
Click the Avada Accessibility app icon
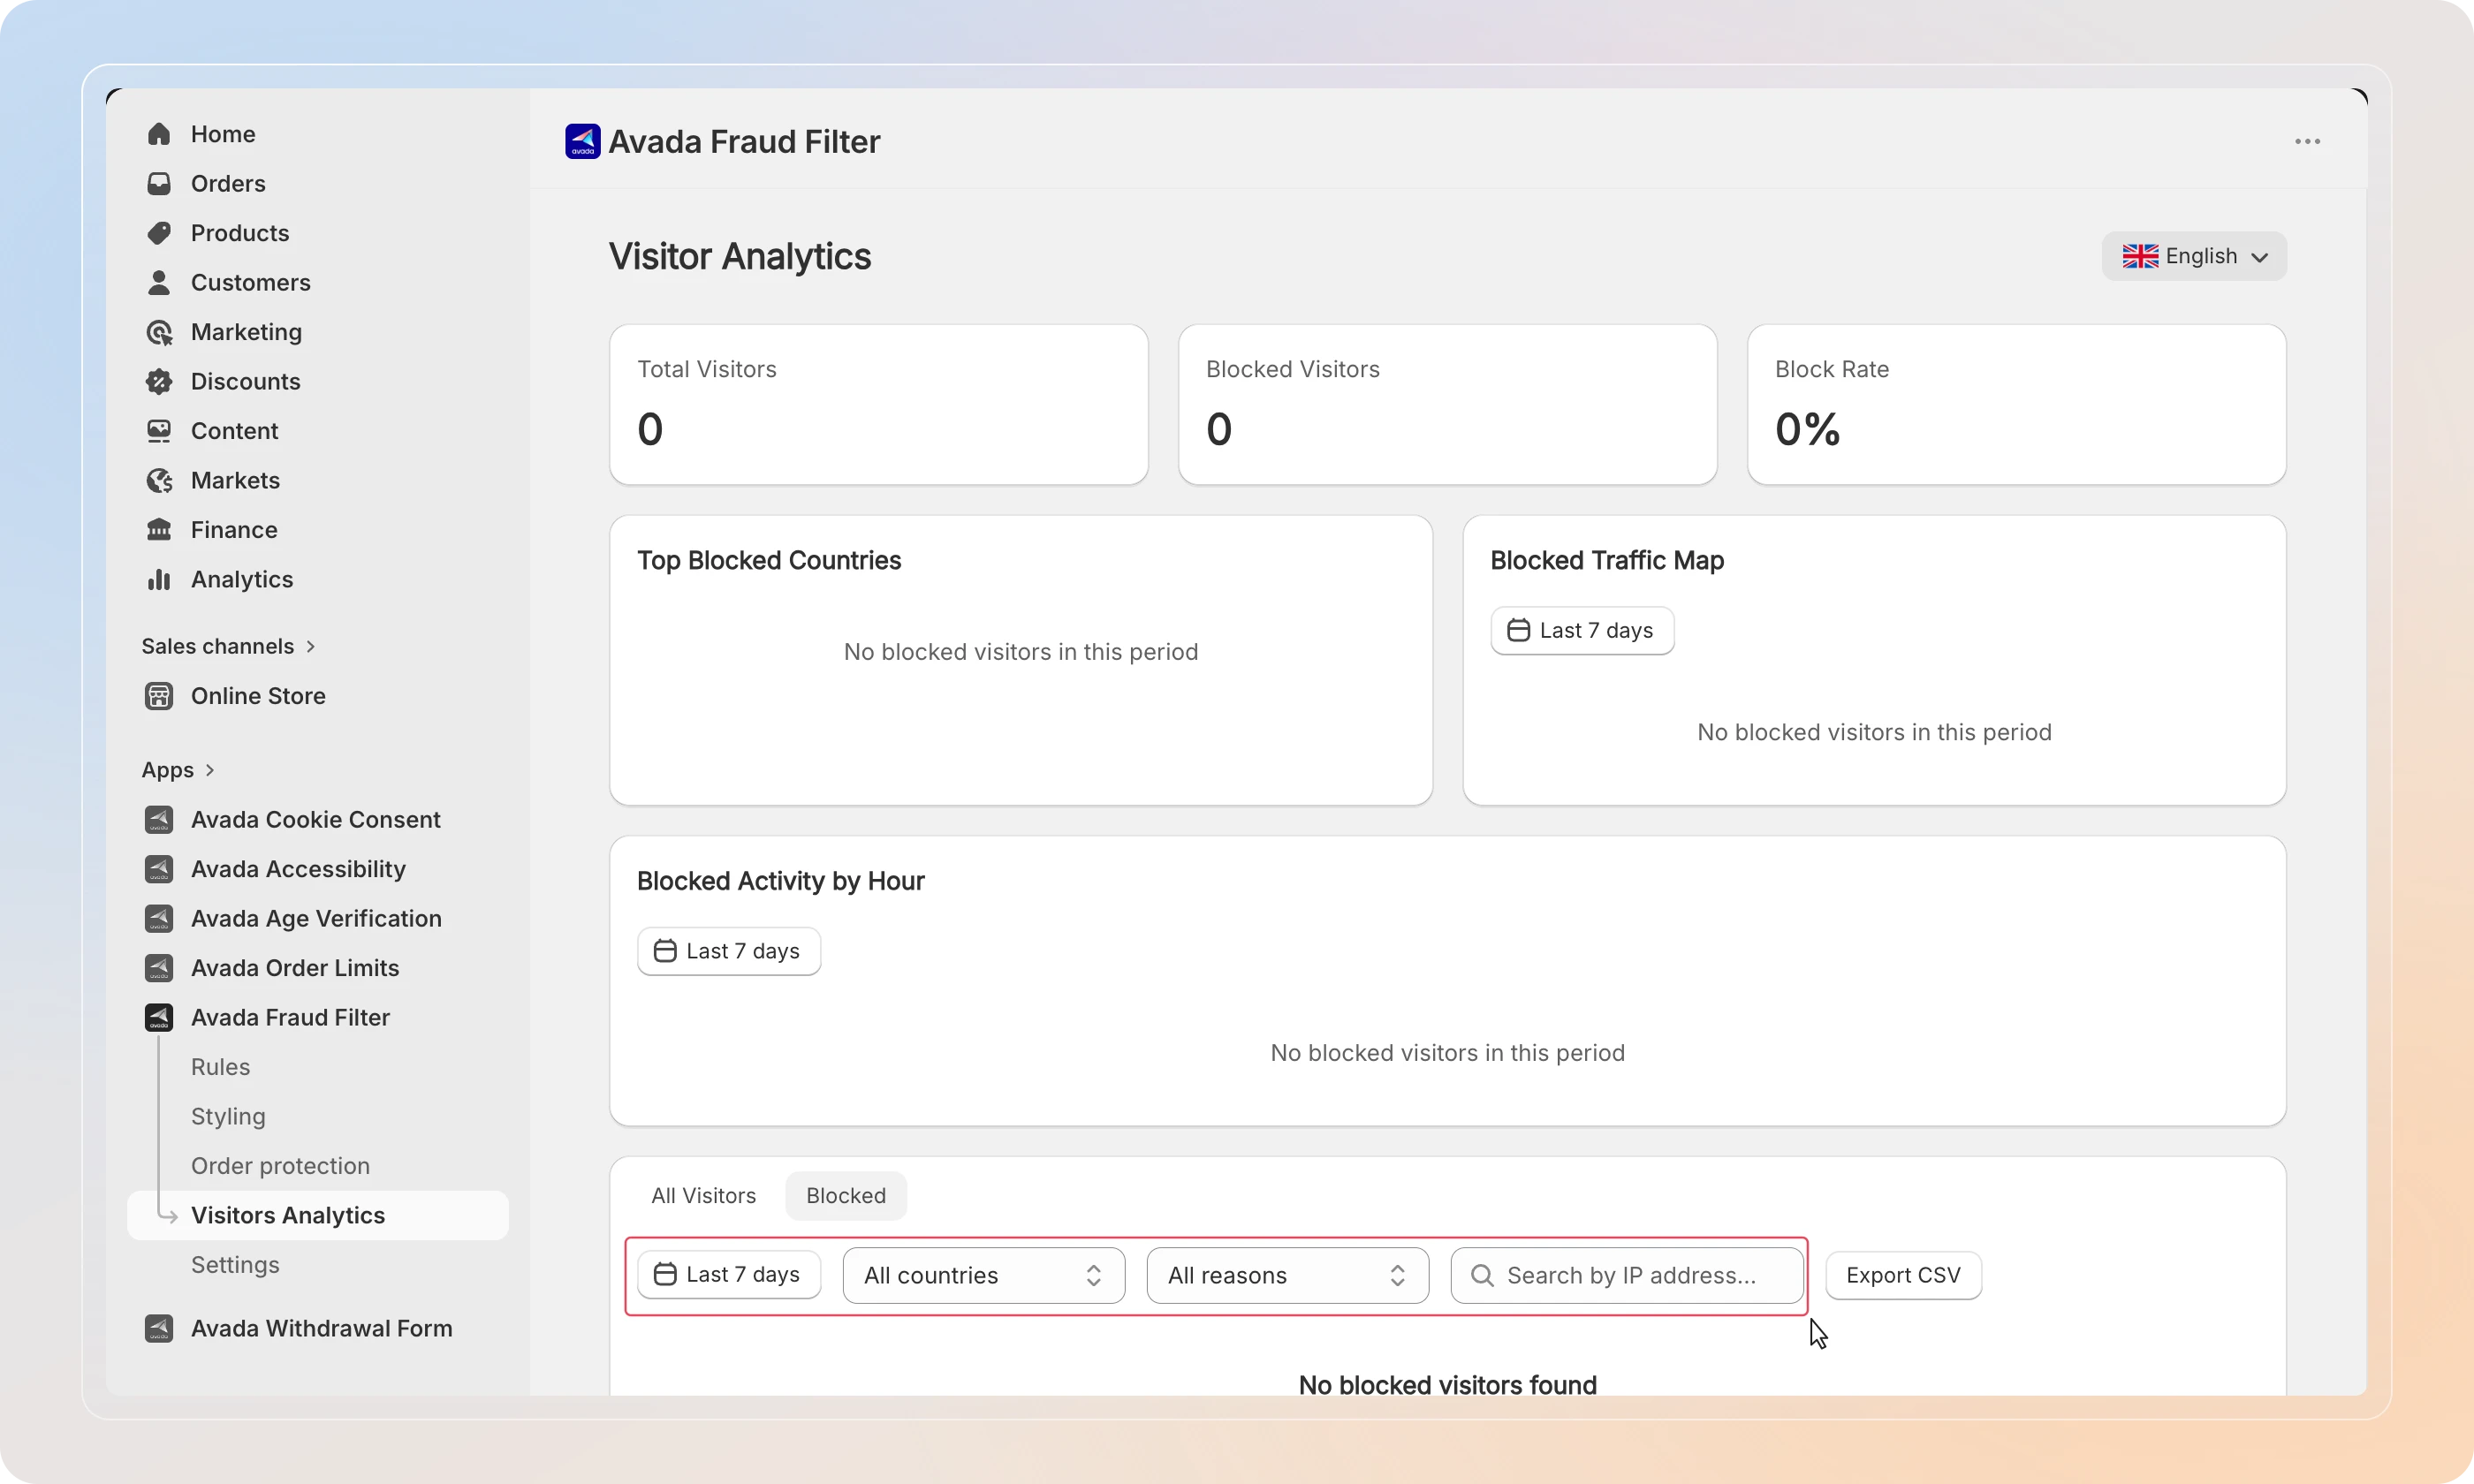pos(159,869)
